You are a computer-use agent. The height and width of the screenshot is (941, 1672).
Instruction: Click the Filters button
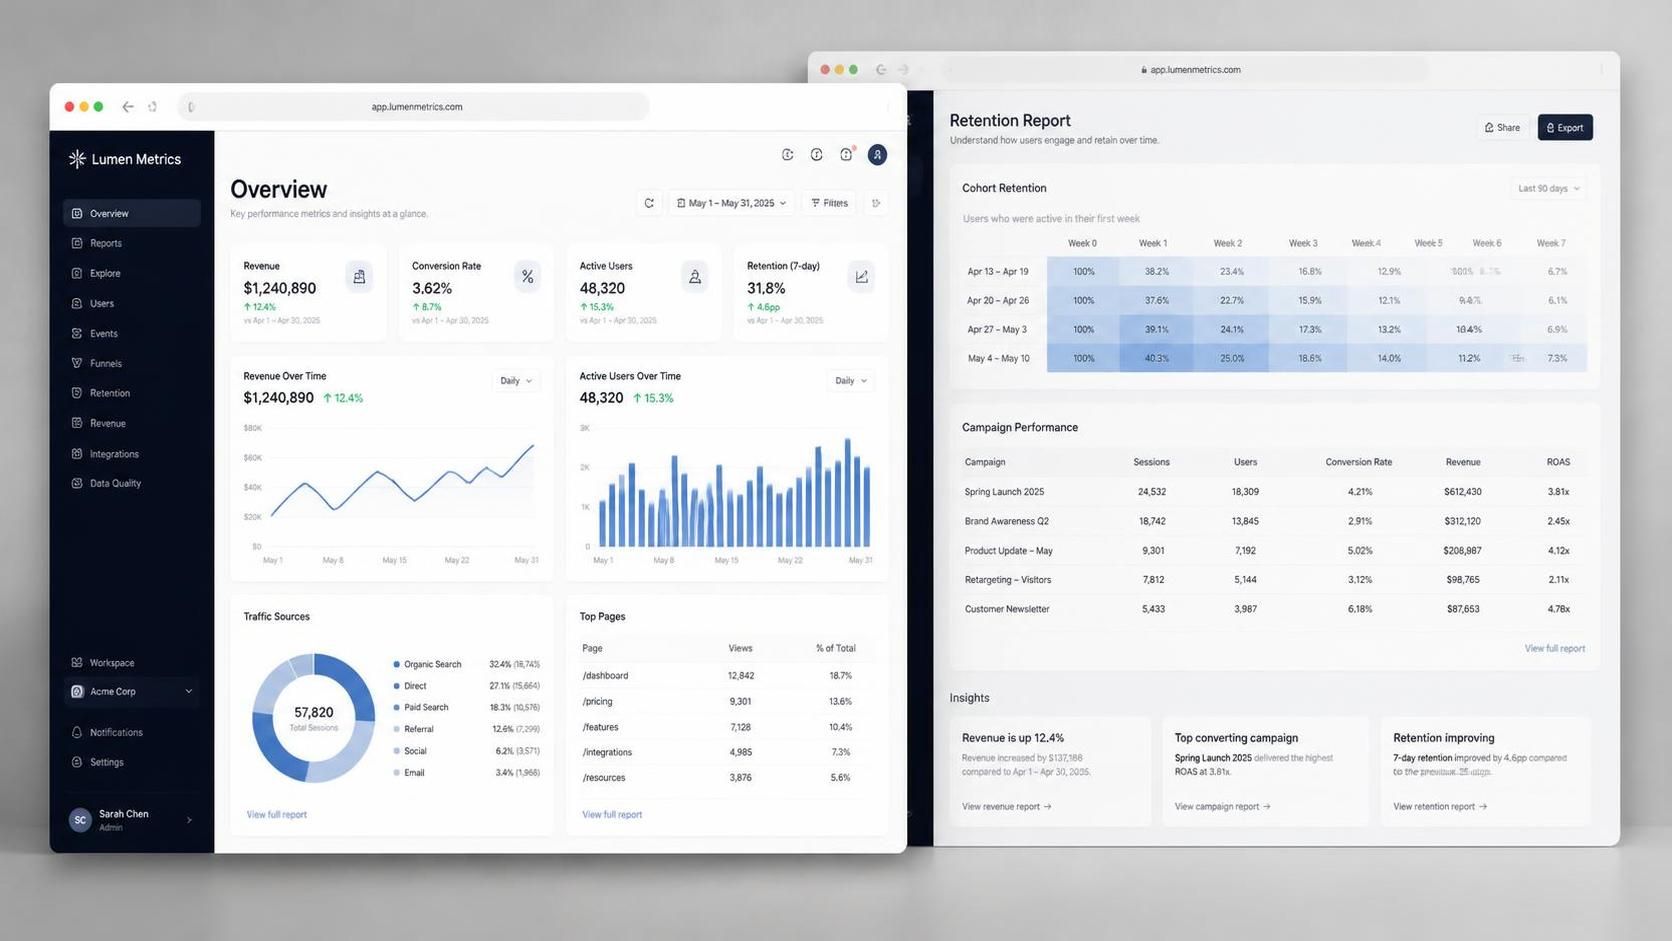click(829, 203)
